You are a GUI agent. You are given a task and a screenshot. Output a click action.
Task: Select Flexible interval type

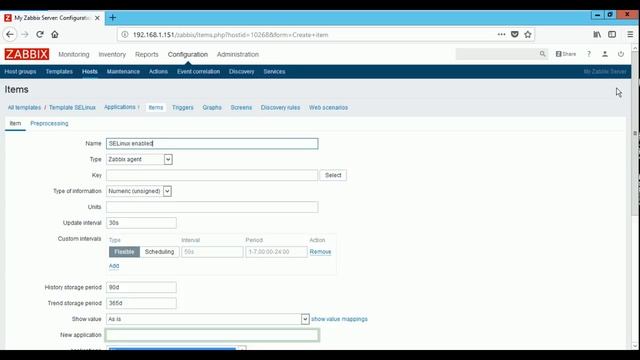point(124,252)
